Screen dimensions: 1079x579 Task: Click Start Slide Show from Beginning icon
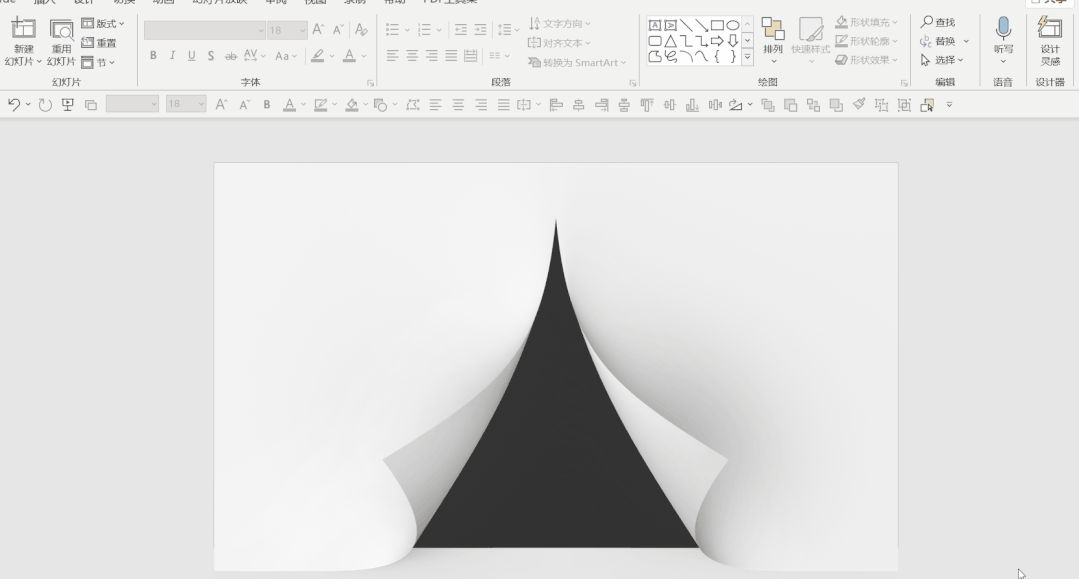(67, 105)
